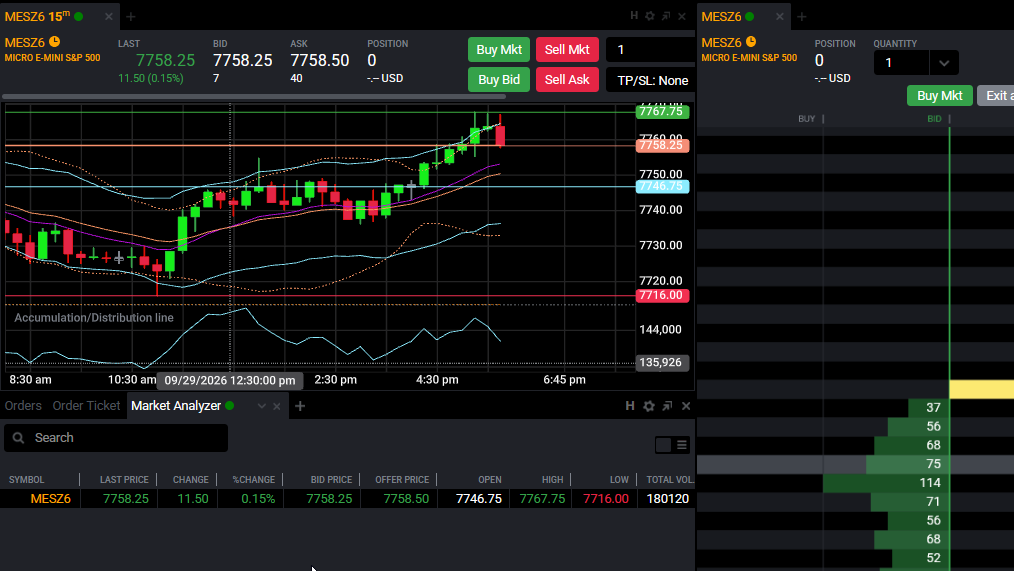
Task: Focus the Market Analyzer Search field
Action: [116, 438]
